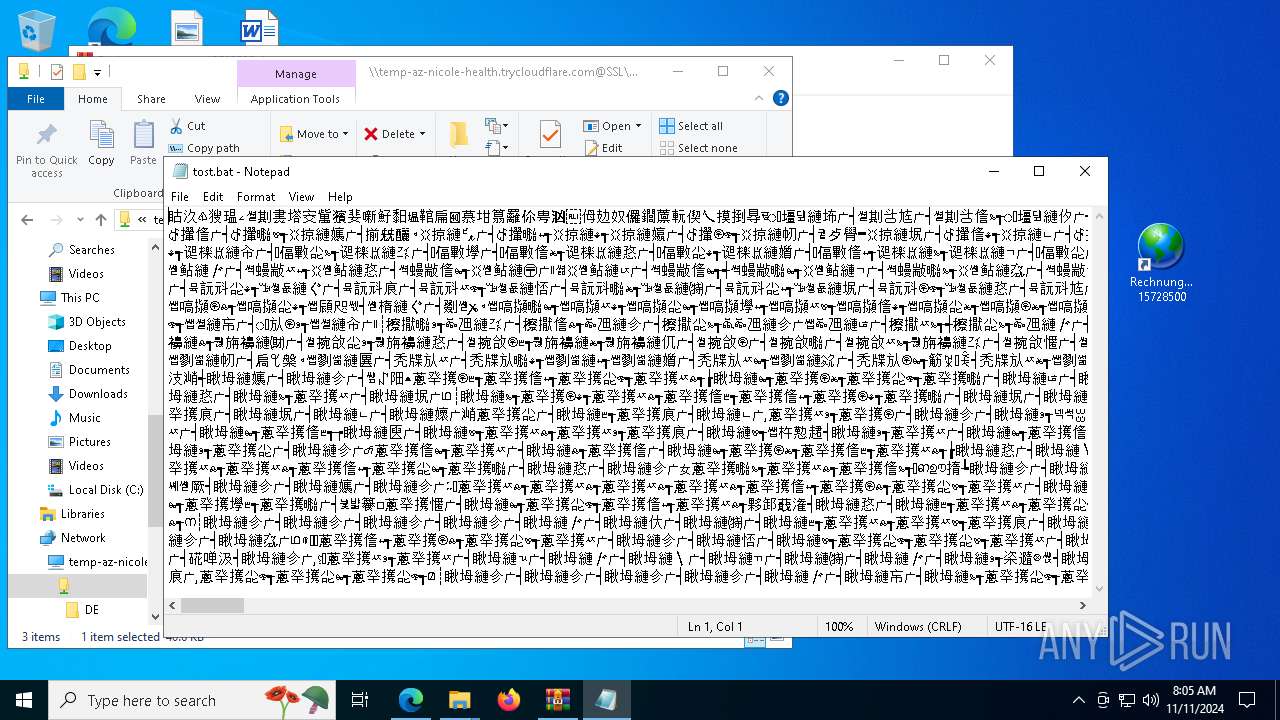Image resolution: width=1280 pixels, height=720 pixels.
Task: Click Select none in the ribbon
Action: point(698,148)
